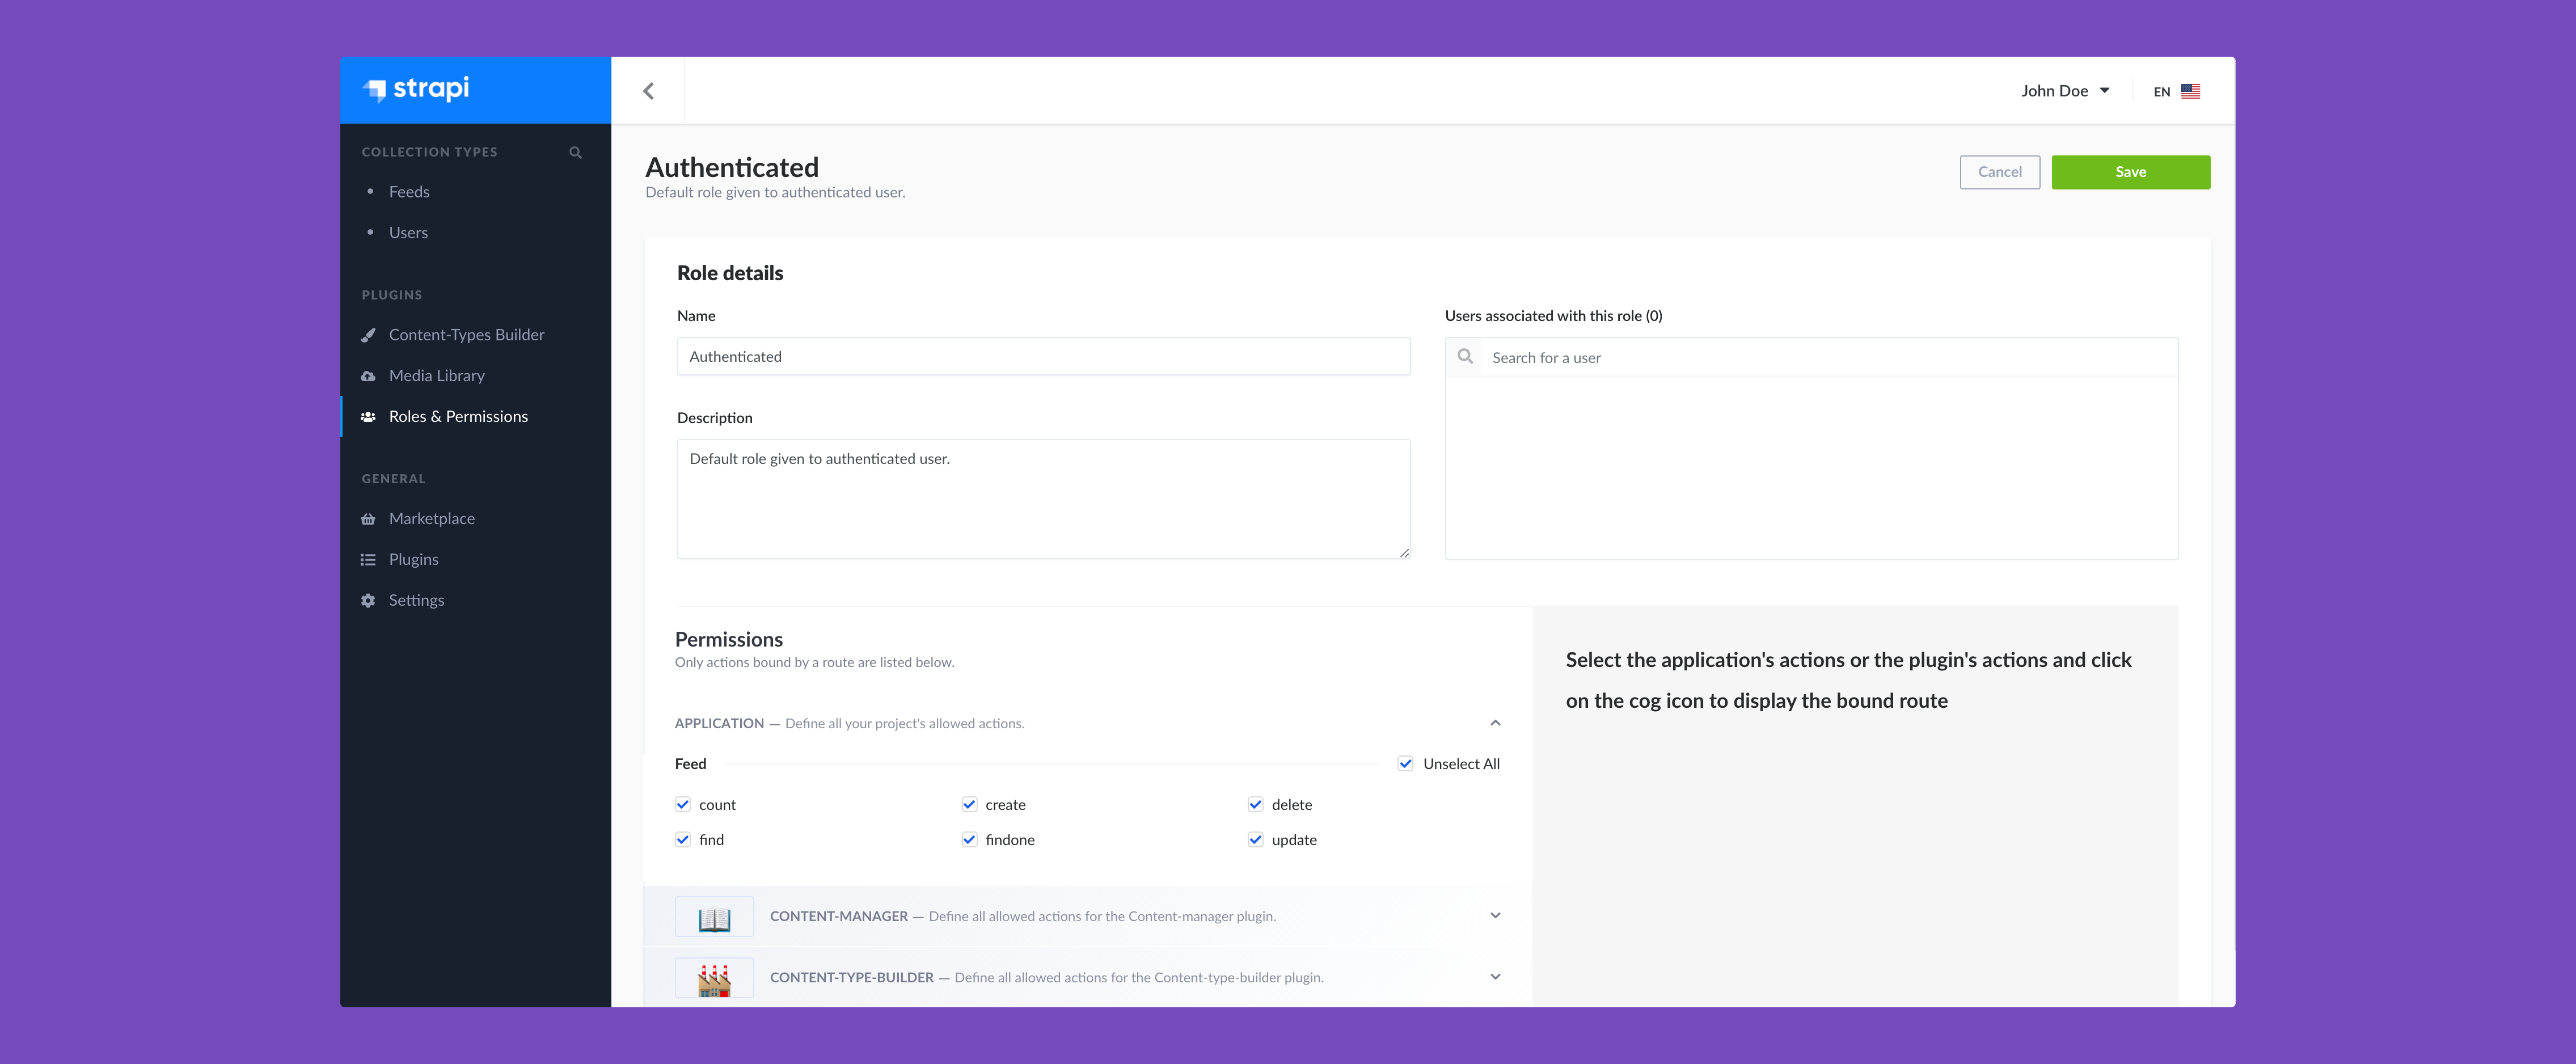The image size is (2576, 1064).
Task: Cancel the role changes
Action: pyautogui.click(x=2000, y=171)
